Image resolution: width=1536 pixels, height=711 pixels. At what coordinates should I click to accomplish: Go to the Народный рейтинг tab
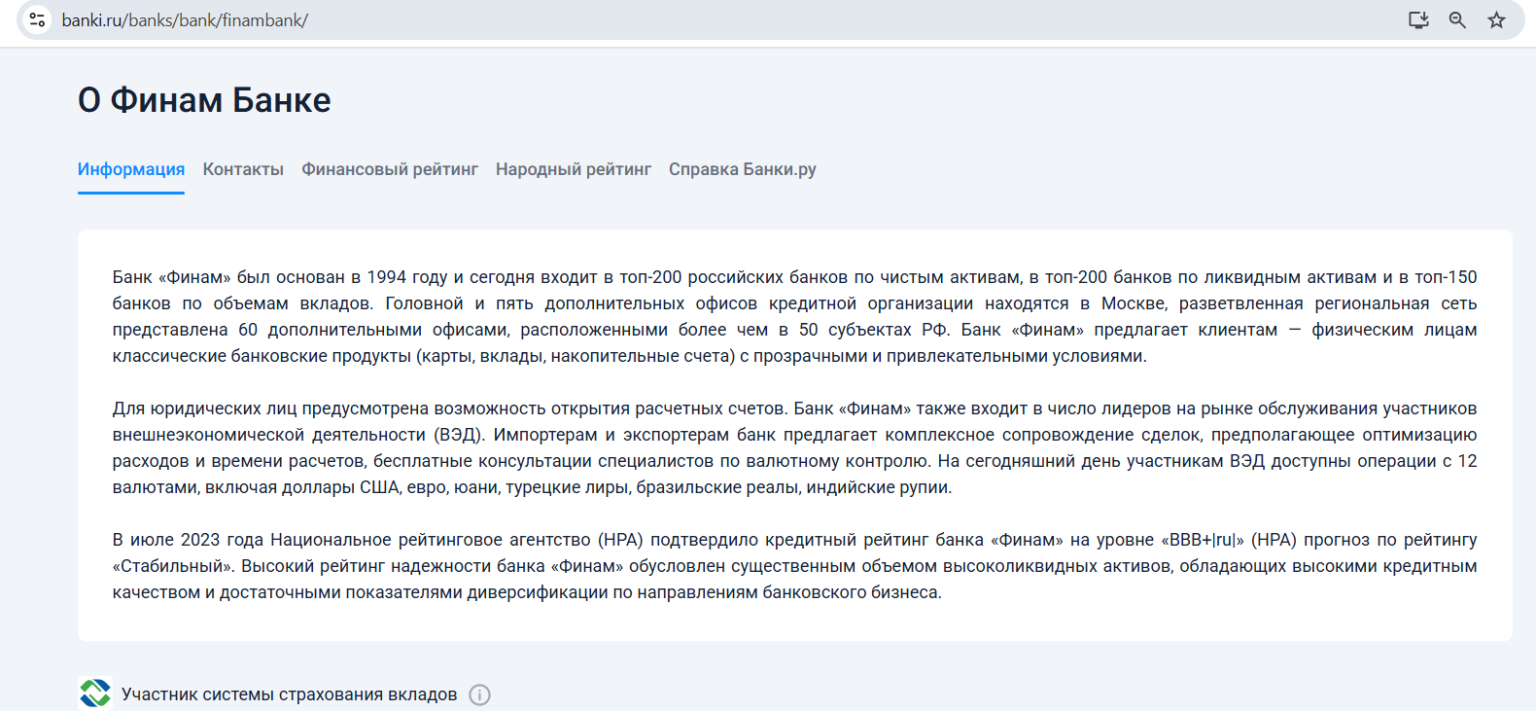(x=573, y=169)
